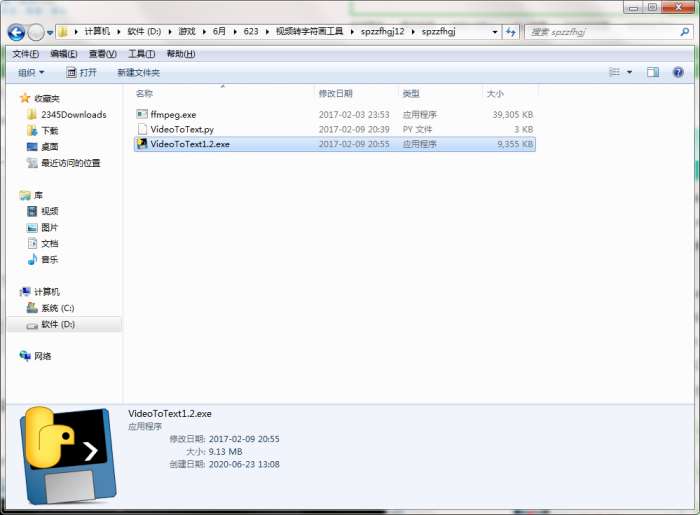The width and height of the screenshot is (700, 515).
Task: Toggle the preview pane icon
Action: pyautogui.click(x=653, y=72)
